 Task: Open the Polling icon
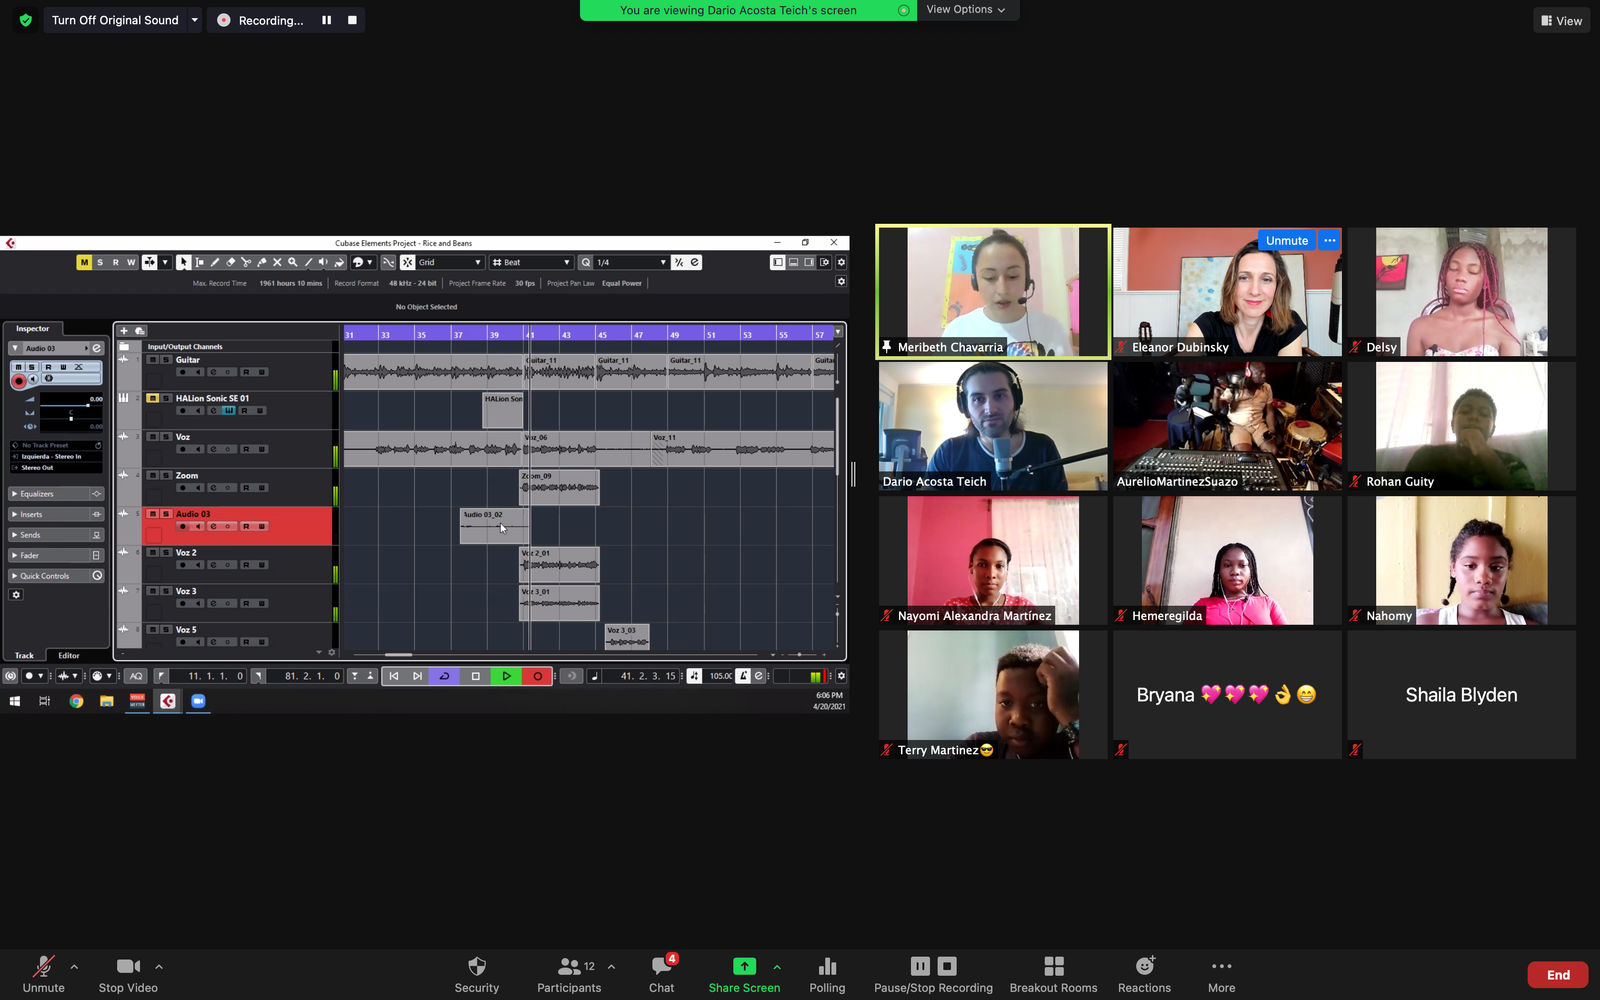(827, 966)
